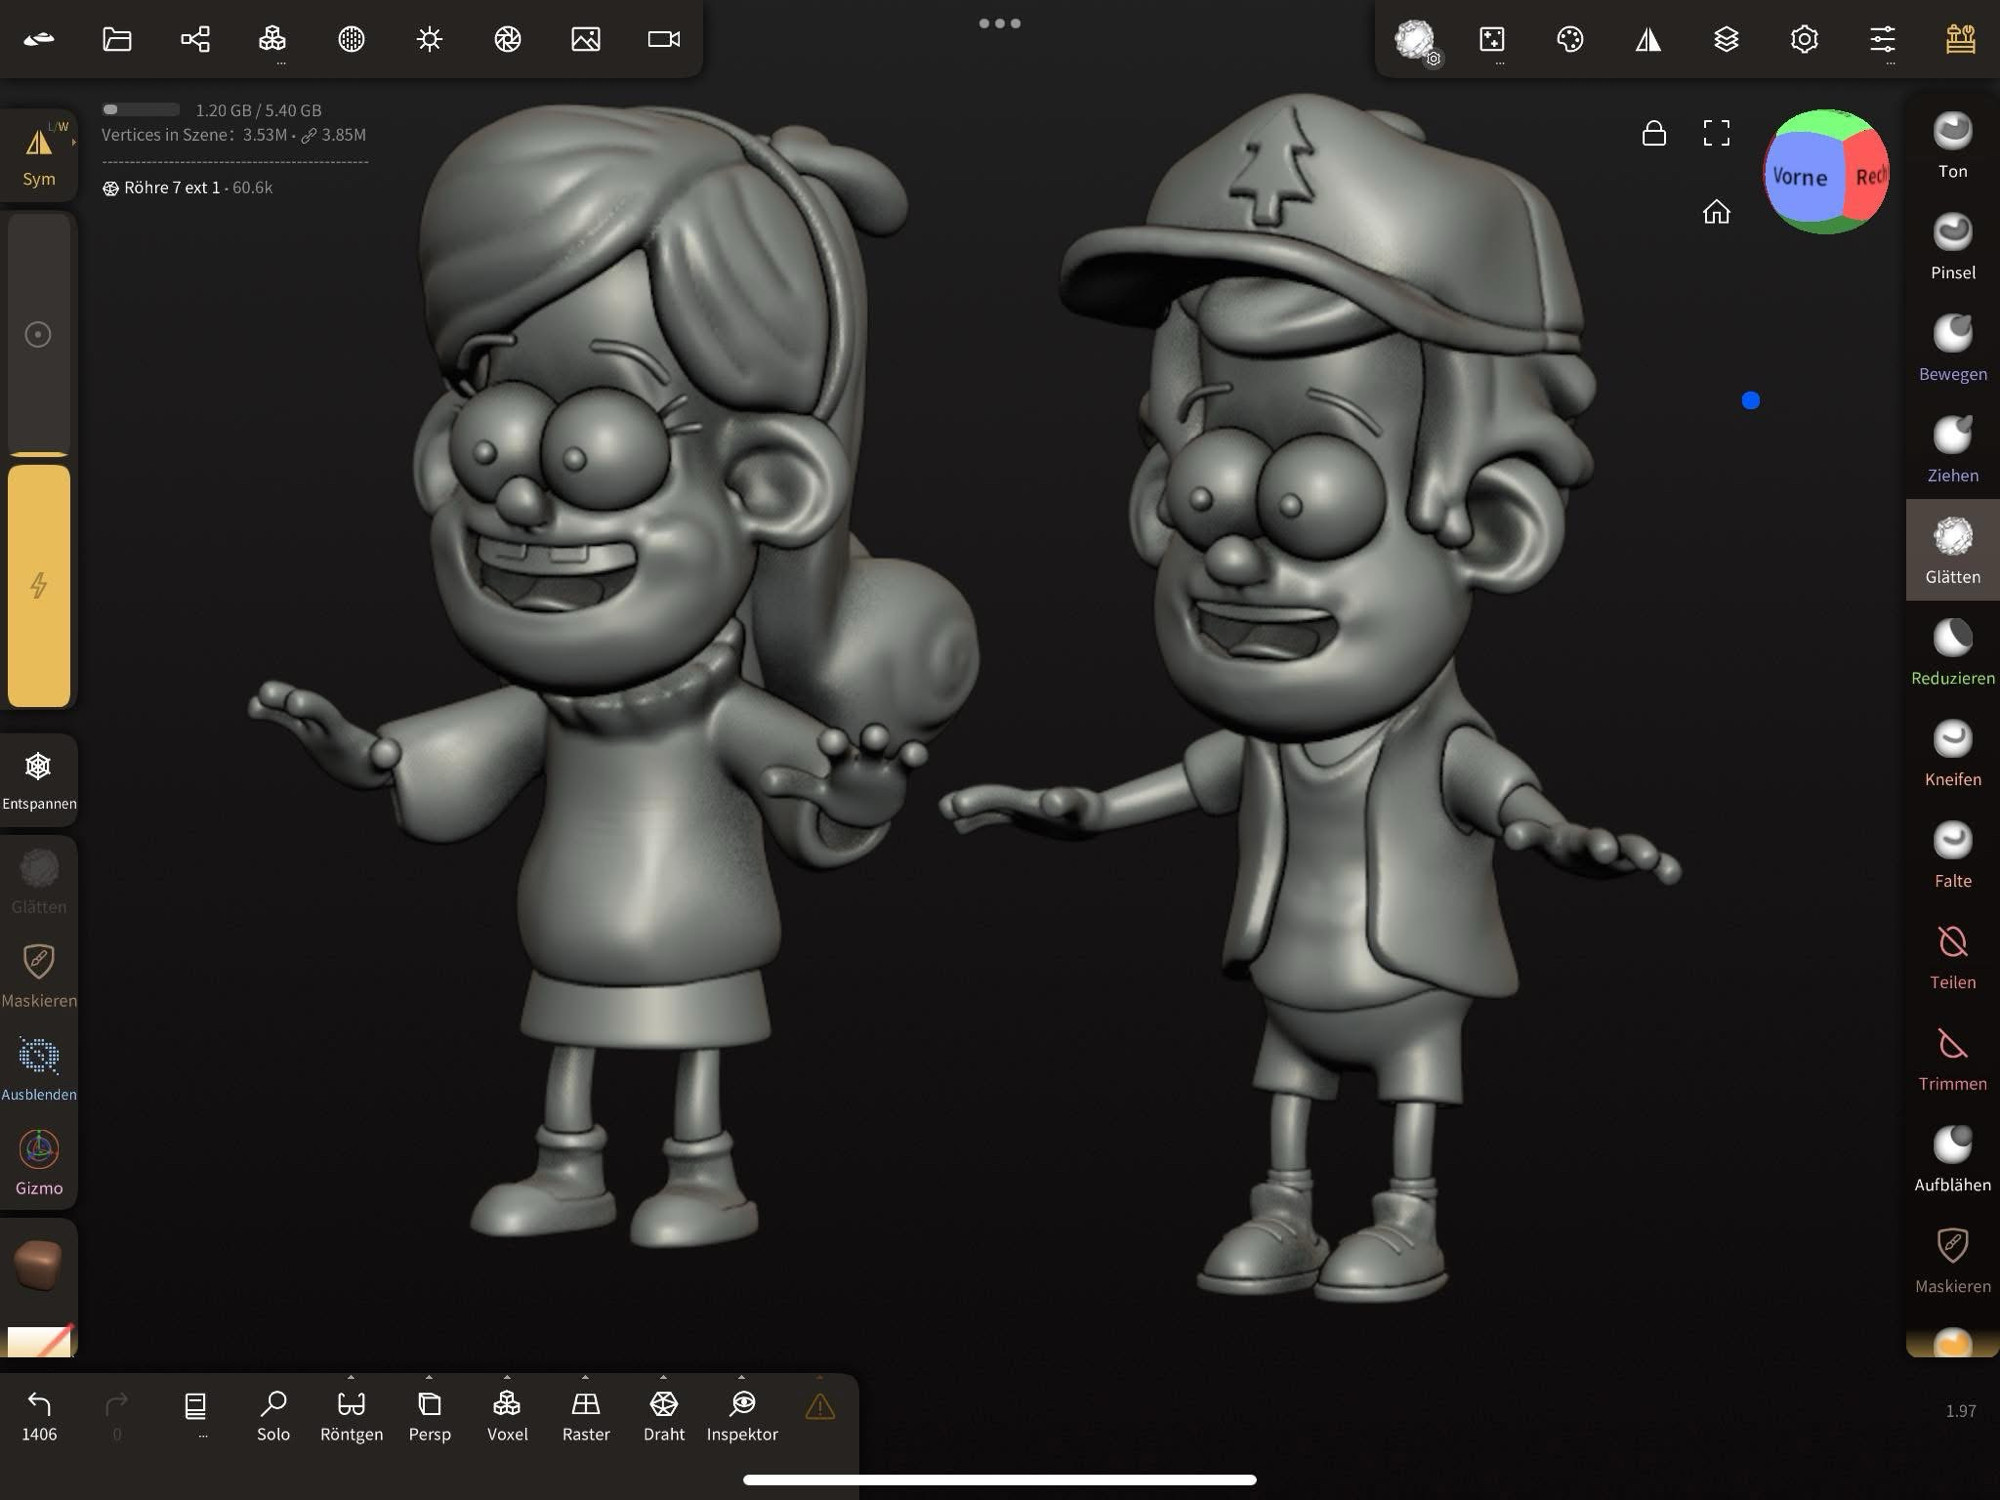Open the tools cabinet icon
The height and width of the screenshot is (1500, 2000).
click(x=1960, y=39)
